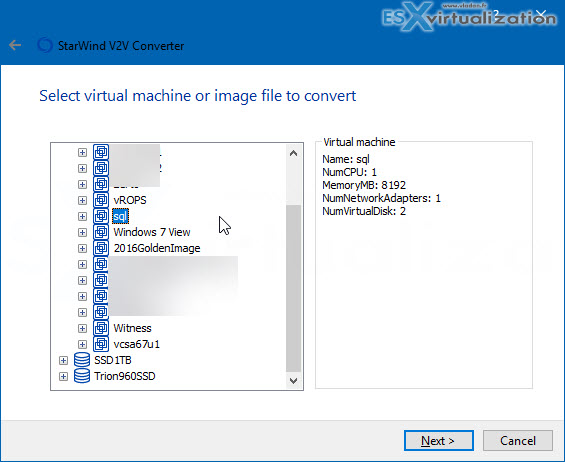The width and height of the screenshot is (565, 462).
Task: Expand the Witness tree node
Action: 83,328
